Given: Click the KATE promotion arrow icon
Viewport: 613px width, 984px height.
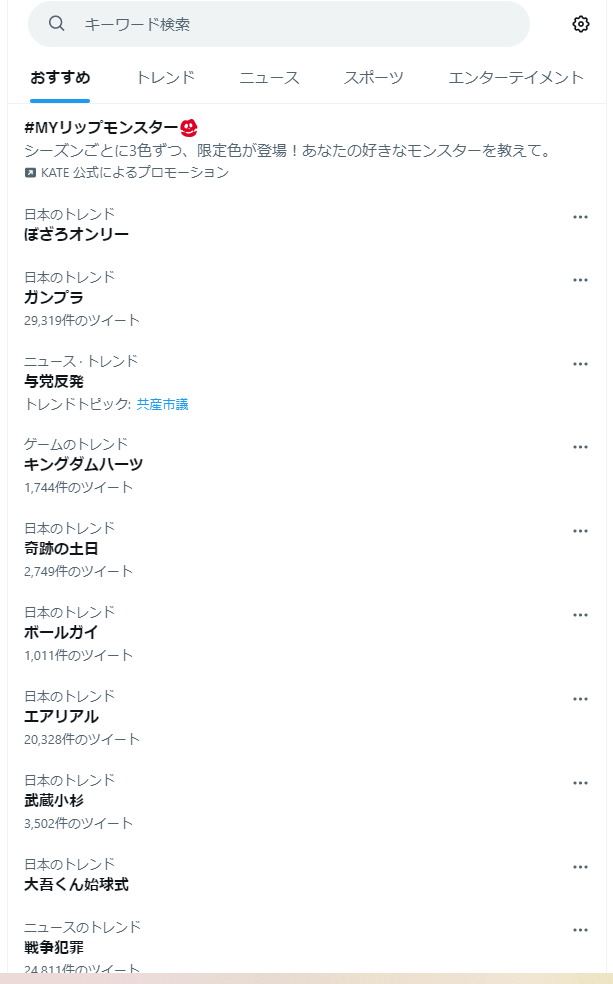Looking at the screenshot, I should tap(30, 173).
